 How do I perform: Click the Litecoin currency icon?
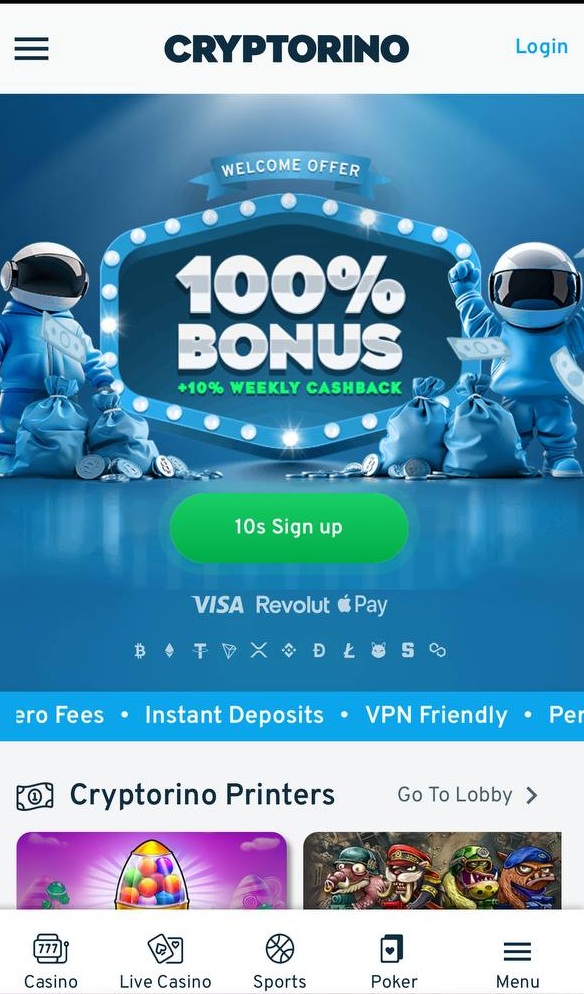pyautogui.click(x=349, y=650)
